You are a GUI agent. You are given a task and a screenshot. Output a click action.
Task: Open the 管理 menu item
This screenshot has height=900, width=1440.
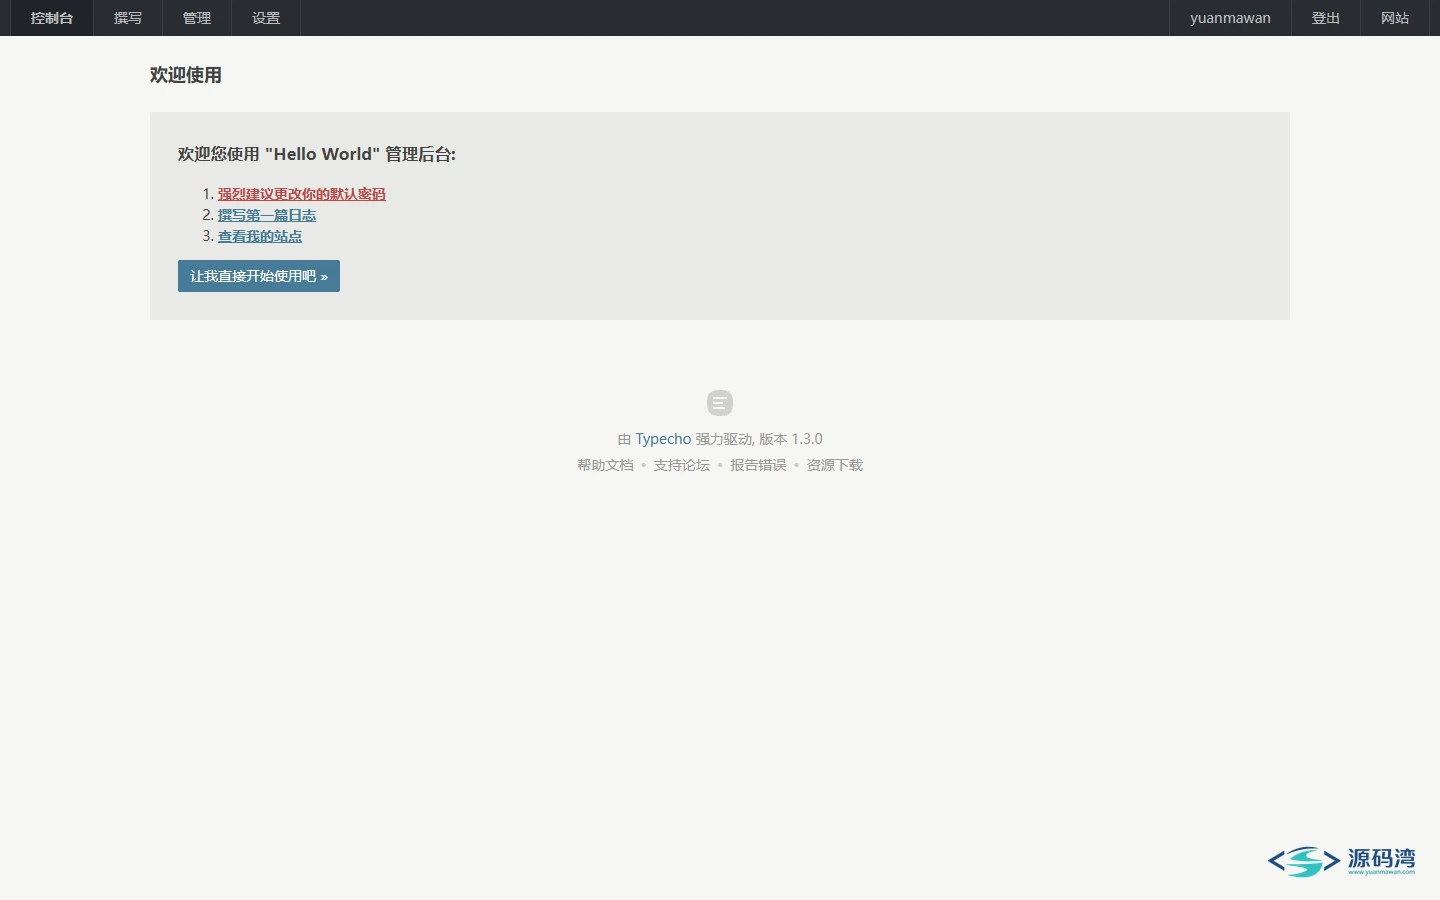click(x=197, y=18)
